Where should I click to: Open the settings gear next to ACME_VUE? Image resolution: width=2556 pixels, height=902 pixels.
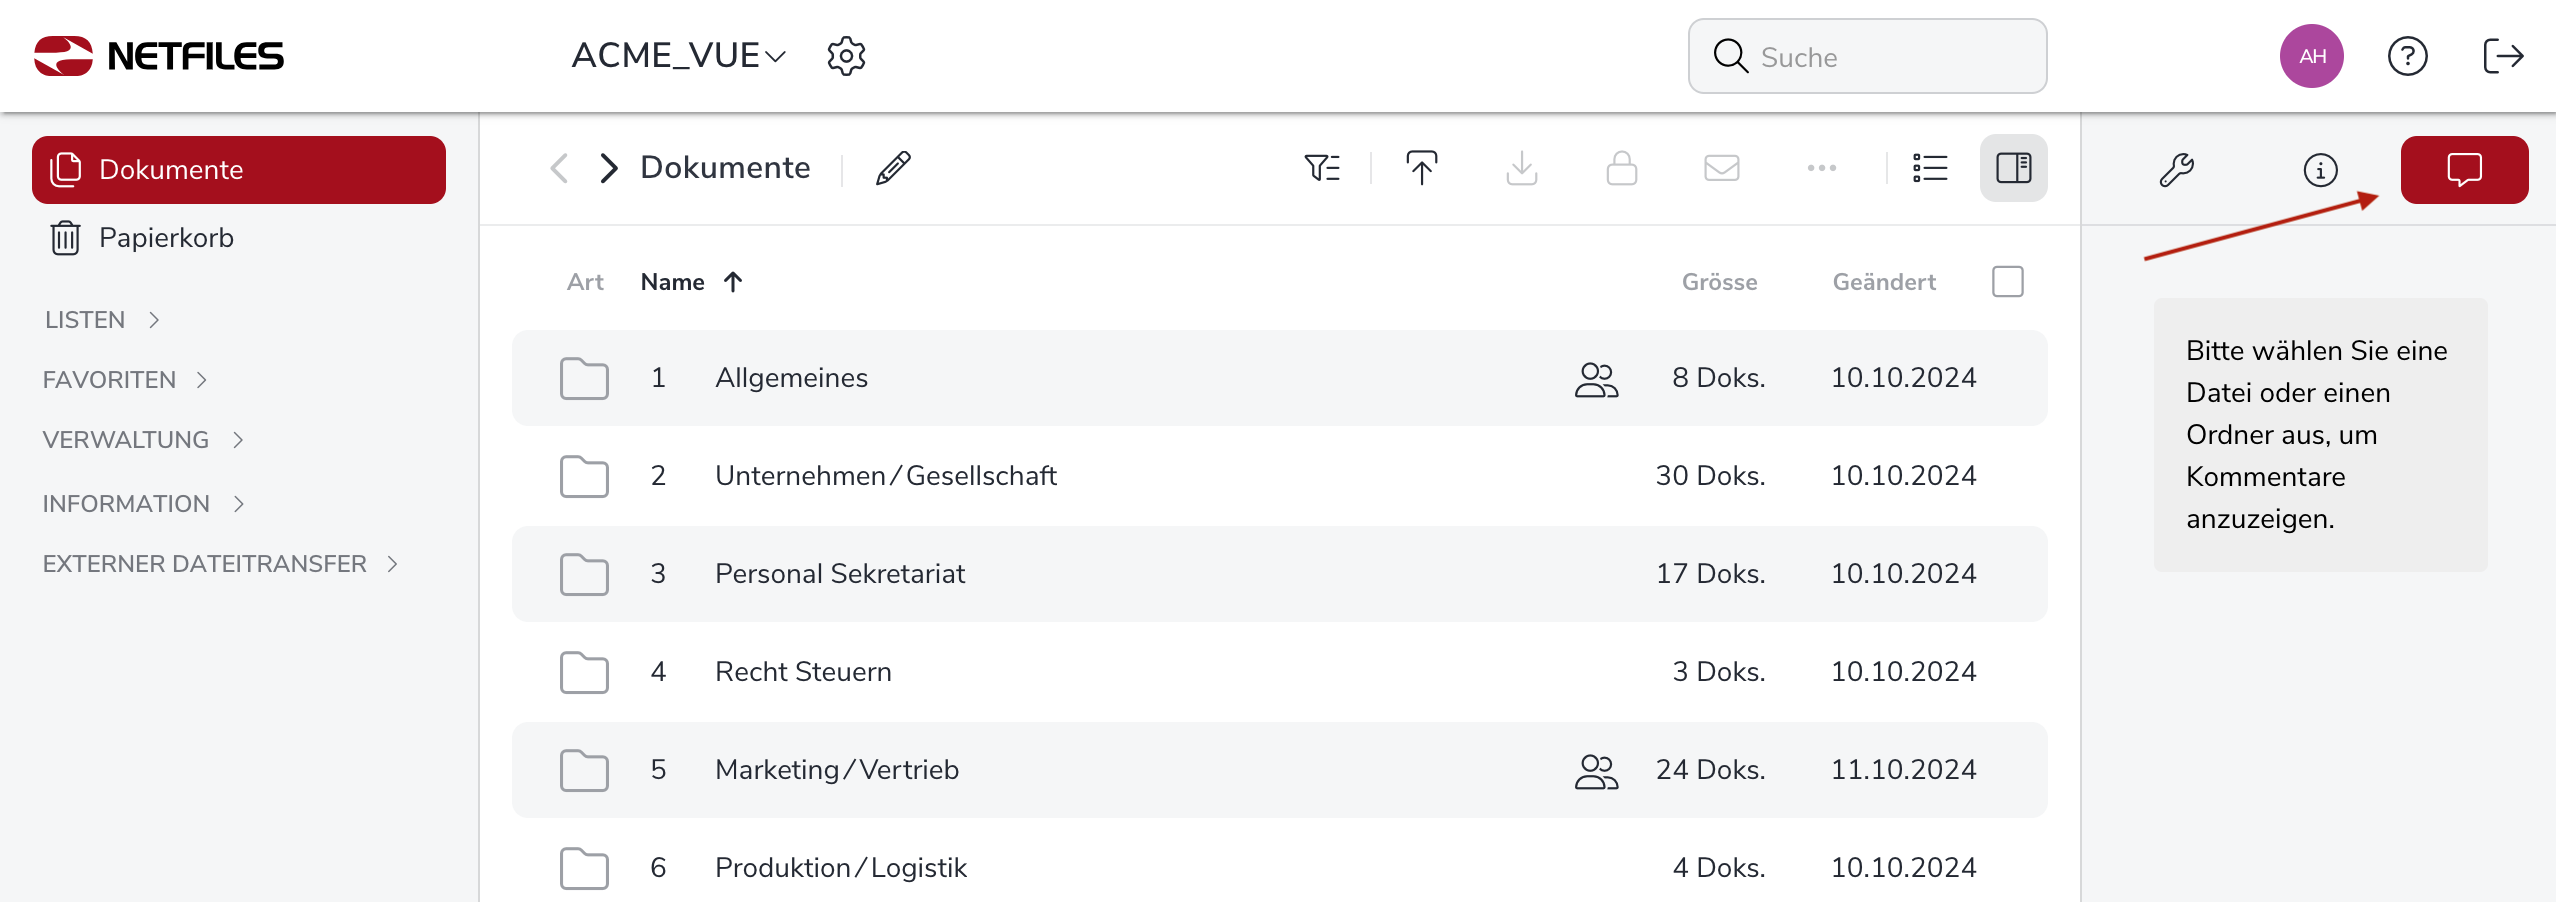coord(846,56)
